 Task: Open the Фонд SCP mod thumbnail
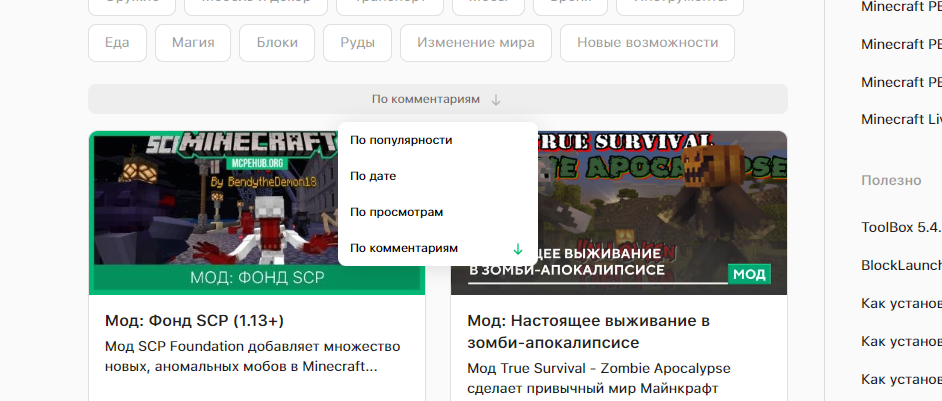click(x=257, y=213)
